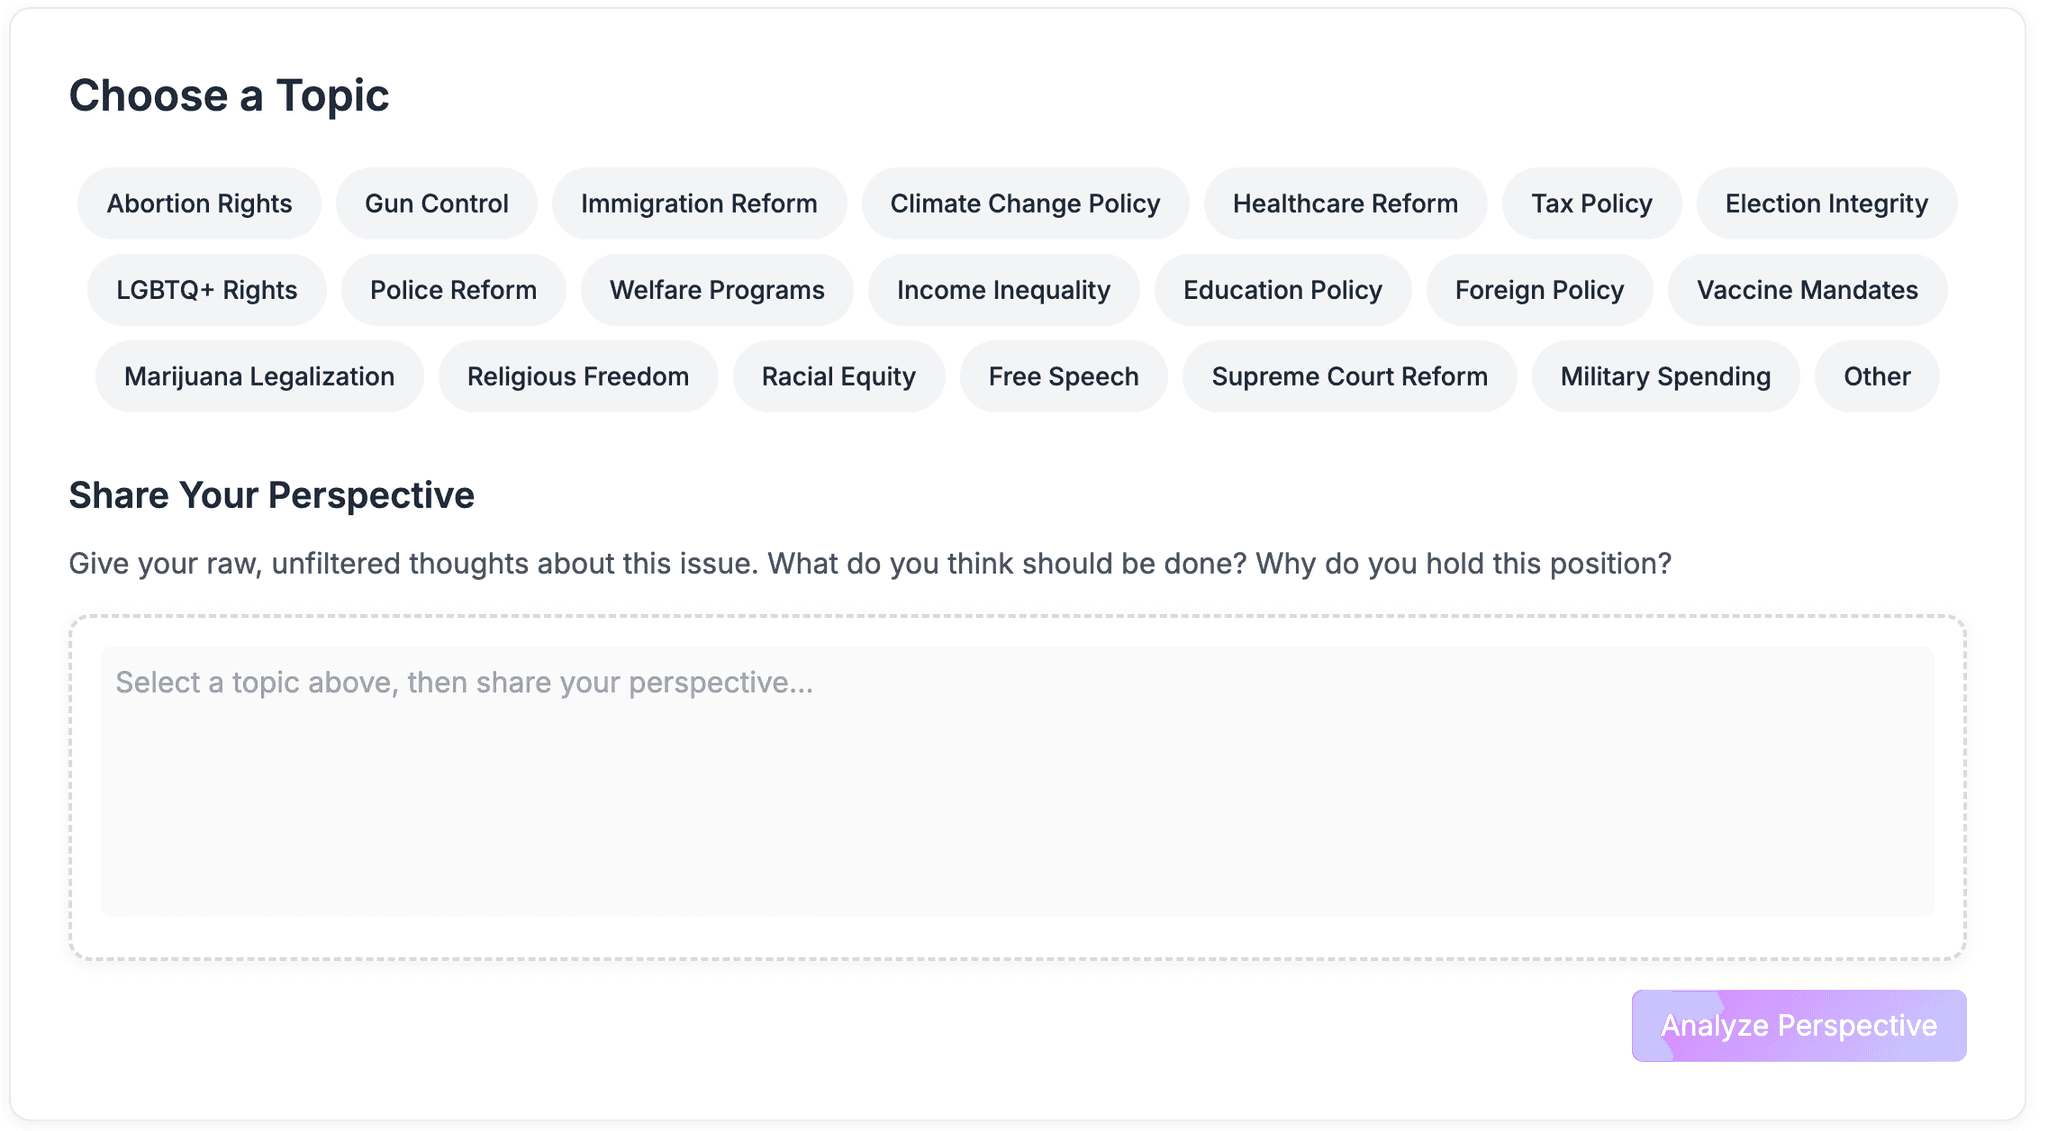
Task: Pick Immigration Reform as the topic
Action: 699,203
